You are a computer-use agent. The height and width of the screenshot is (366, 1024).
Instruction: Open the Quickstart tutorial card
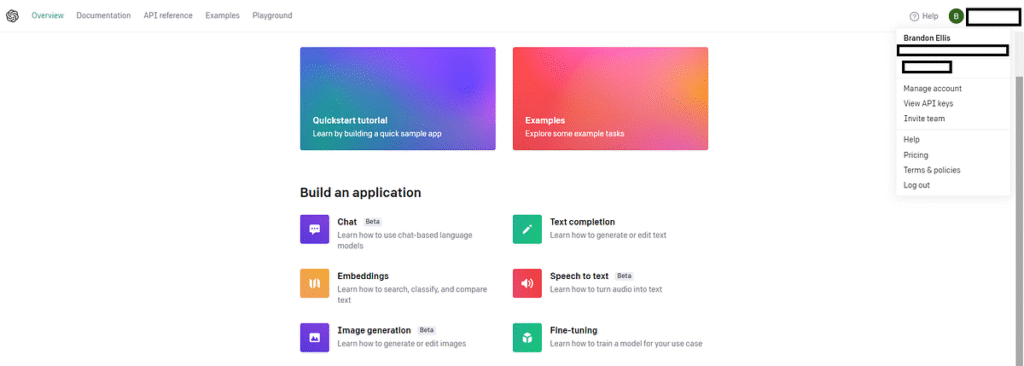point(398,99)
